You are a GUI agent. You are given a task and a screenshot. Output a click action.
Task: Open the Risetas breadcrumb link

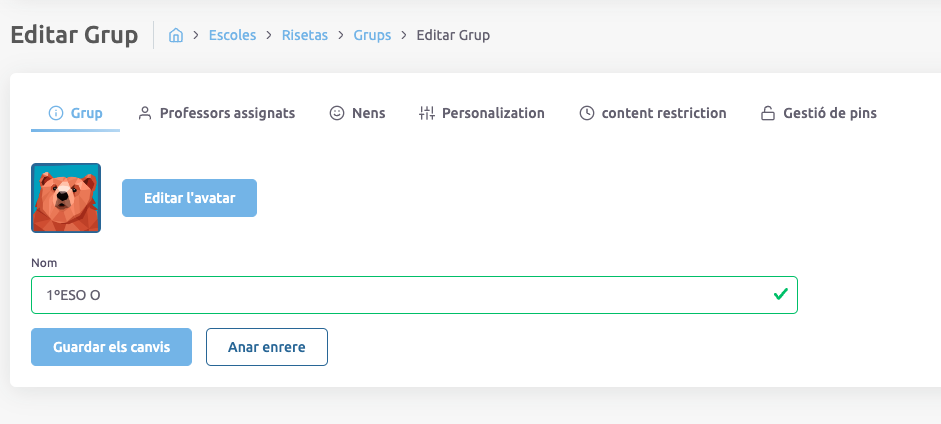pyautogui.click(x=305, y=35)
